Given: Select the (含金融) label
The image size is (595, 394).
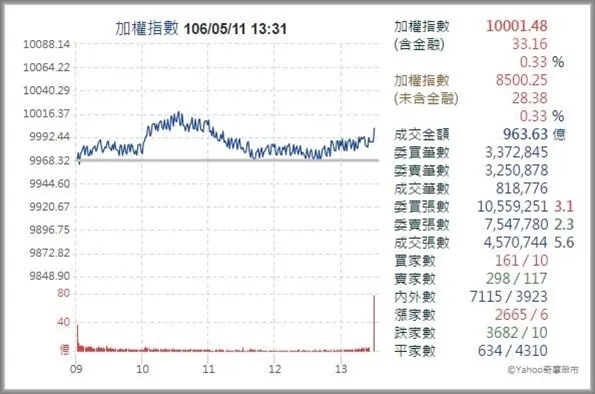Looking at the screenshot, I should (x=419, y=44).
